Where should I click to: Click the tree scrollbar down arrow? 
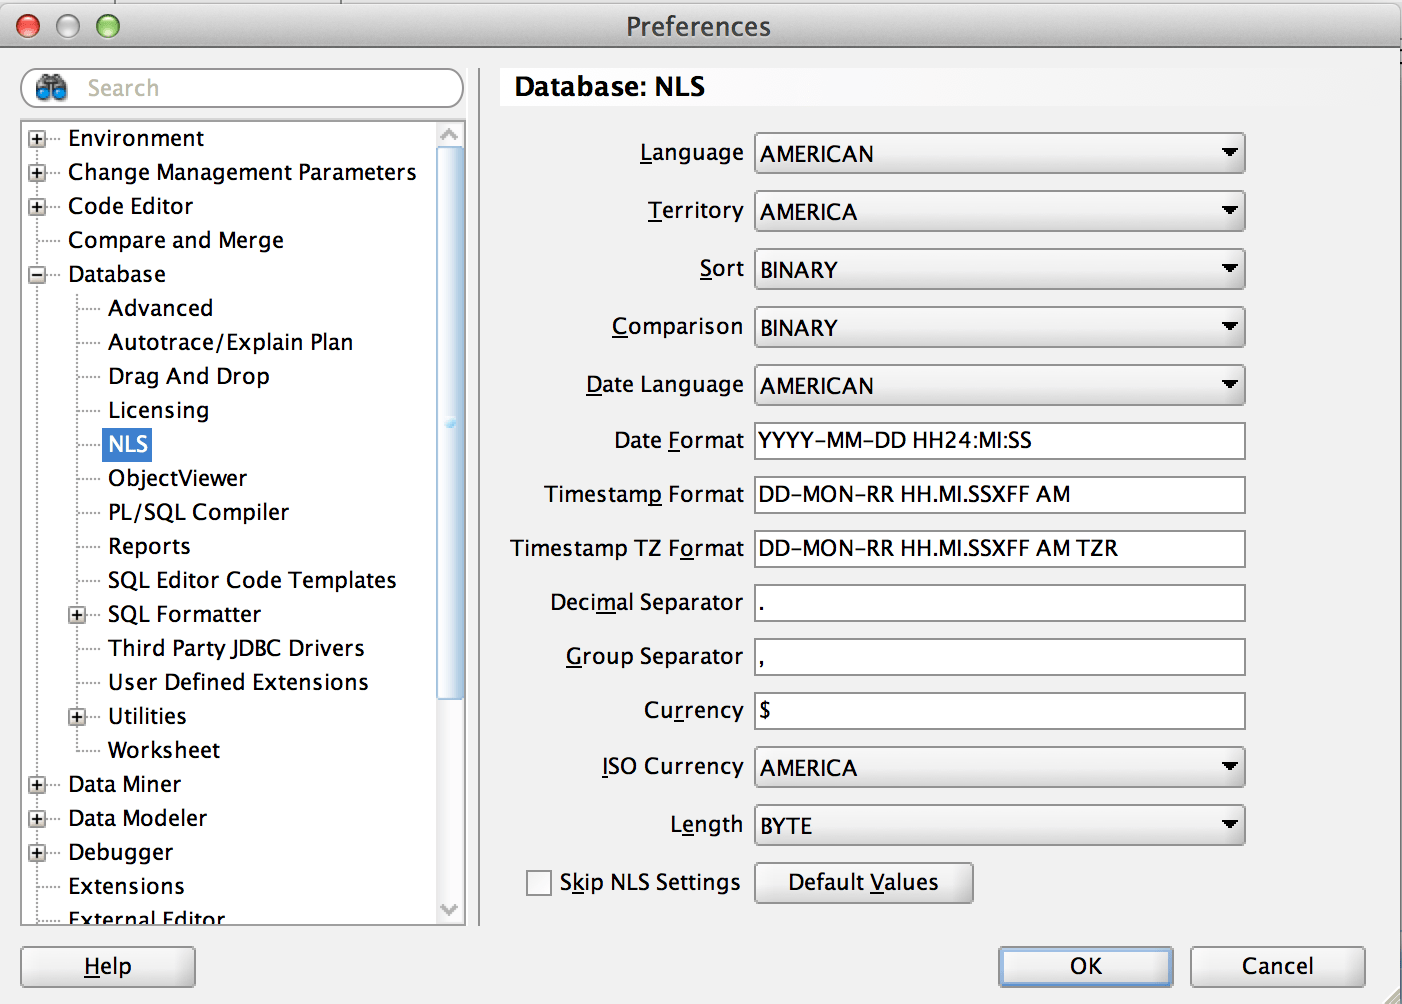(x=450, y=911)
